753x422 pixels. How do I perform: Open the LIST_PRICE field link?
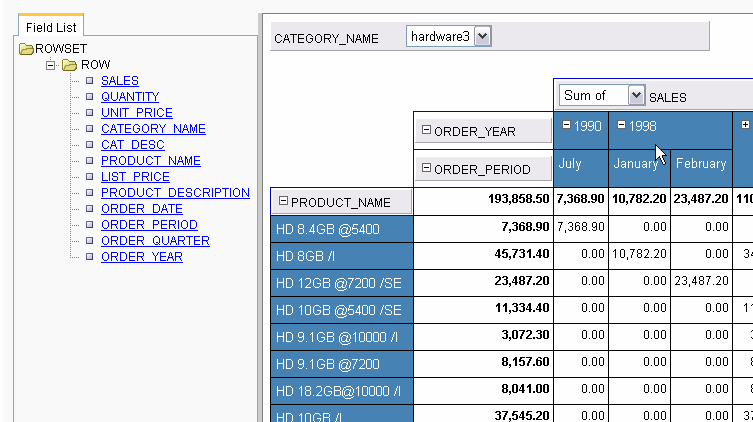135,177
